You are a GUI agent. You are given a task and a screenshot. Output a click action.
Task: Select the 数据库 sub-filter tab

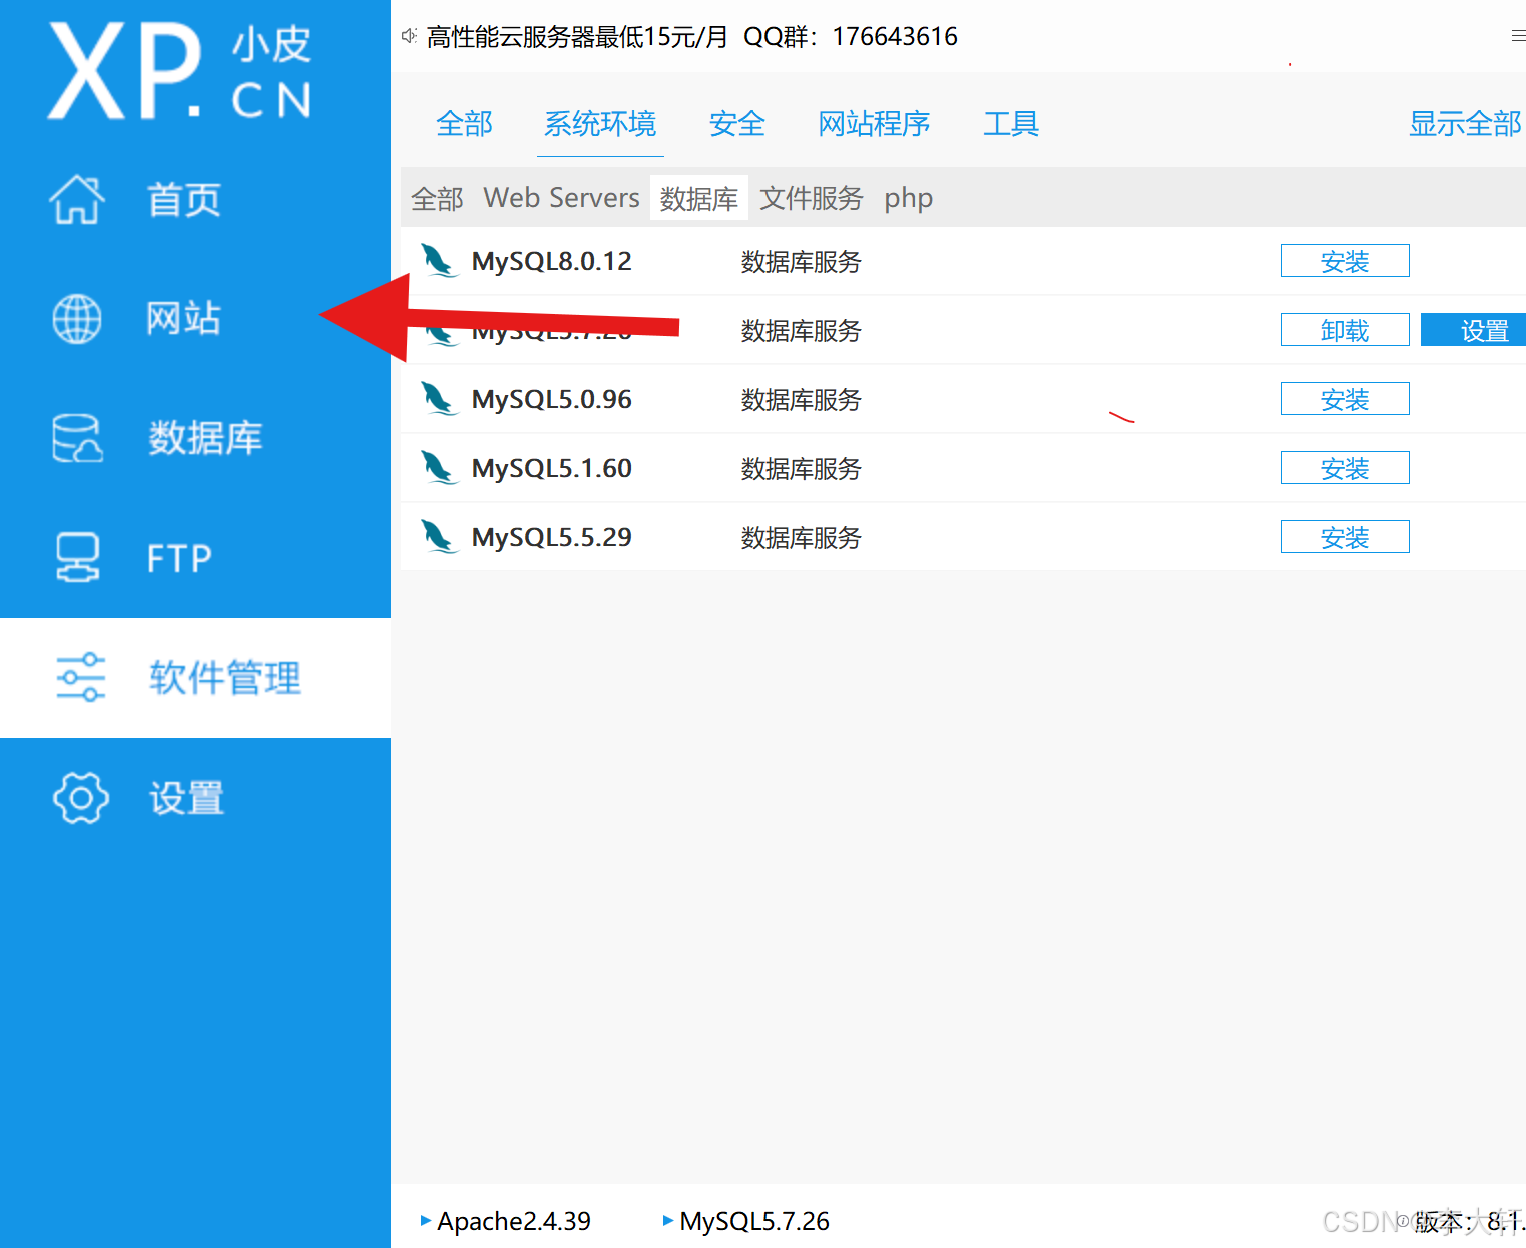click(699, 198)
